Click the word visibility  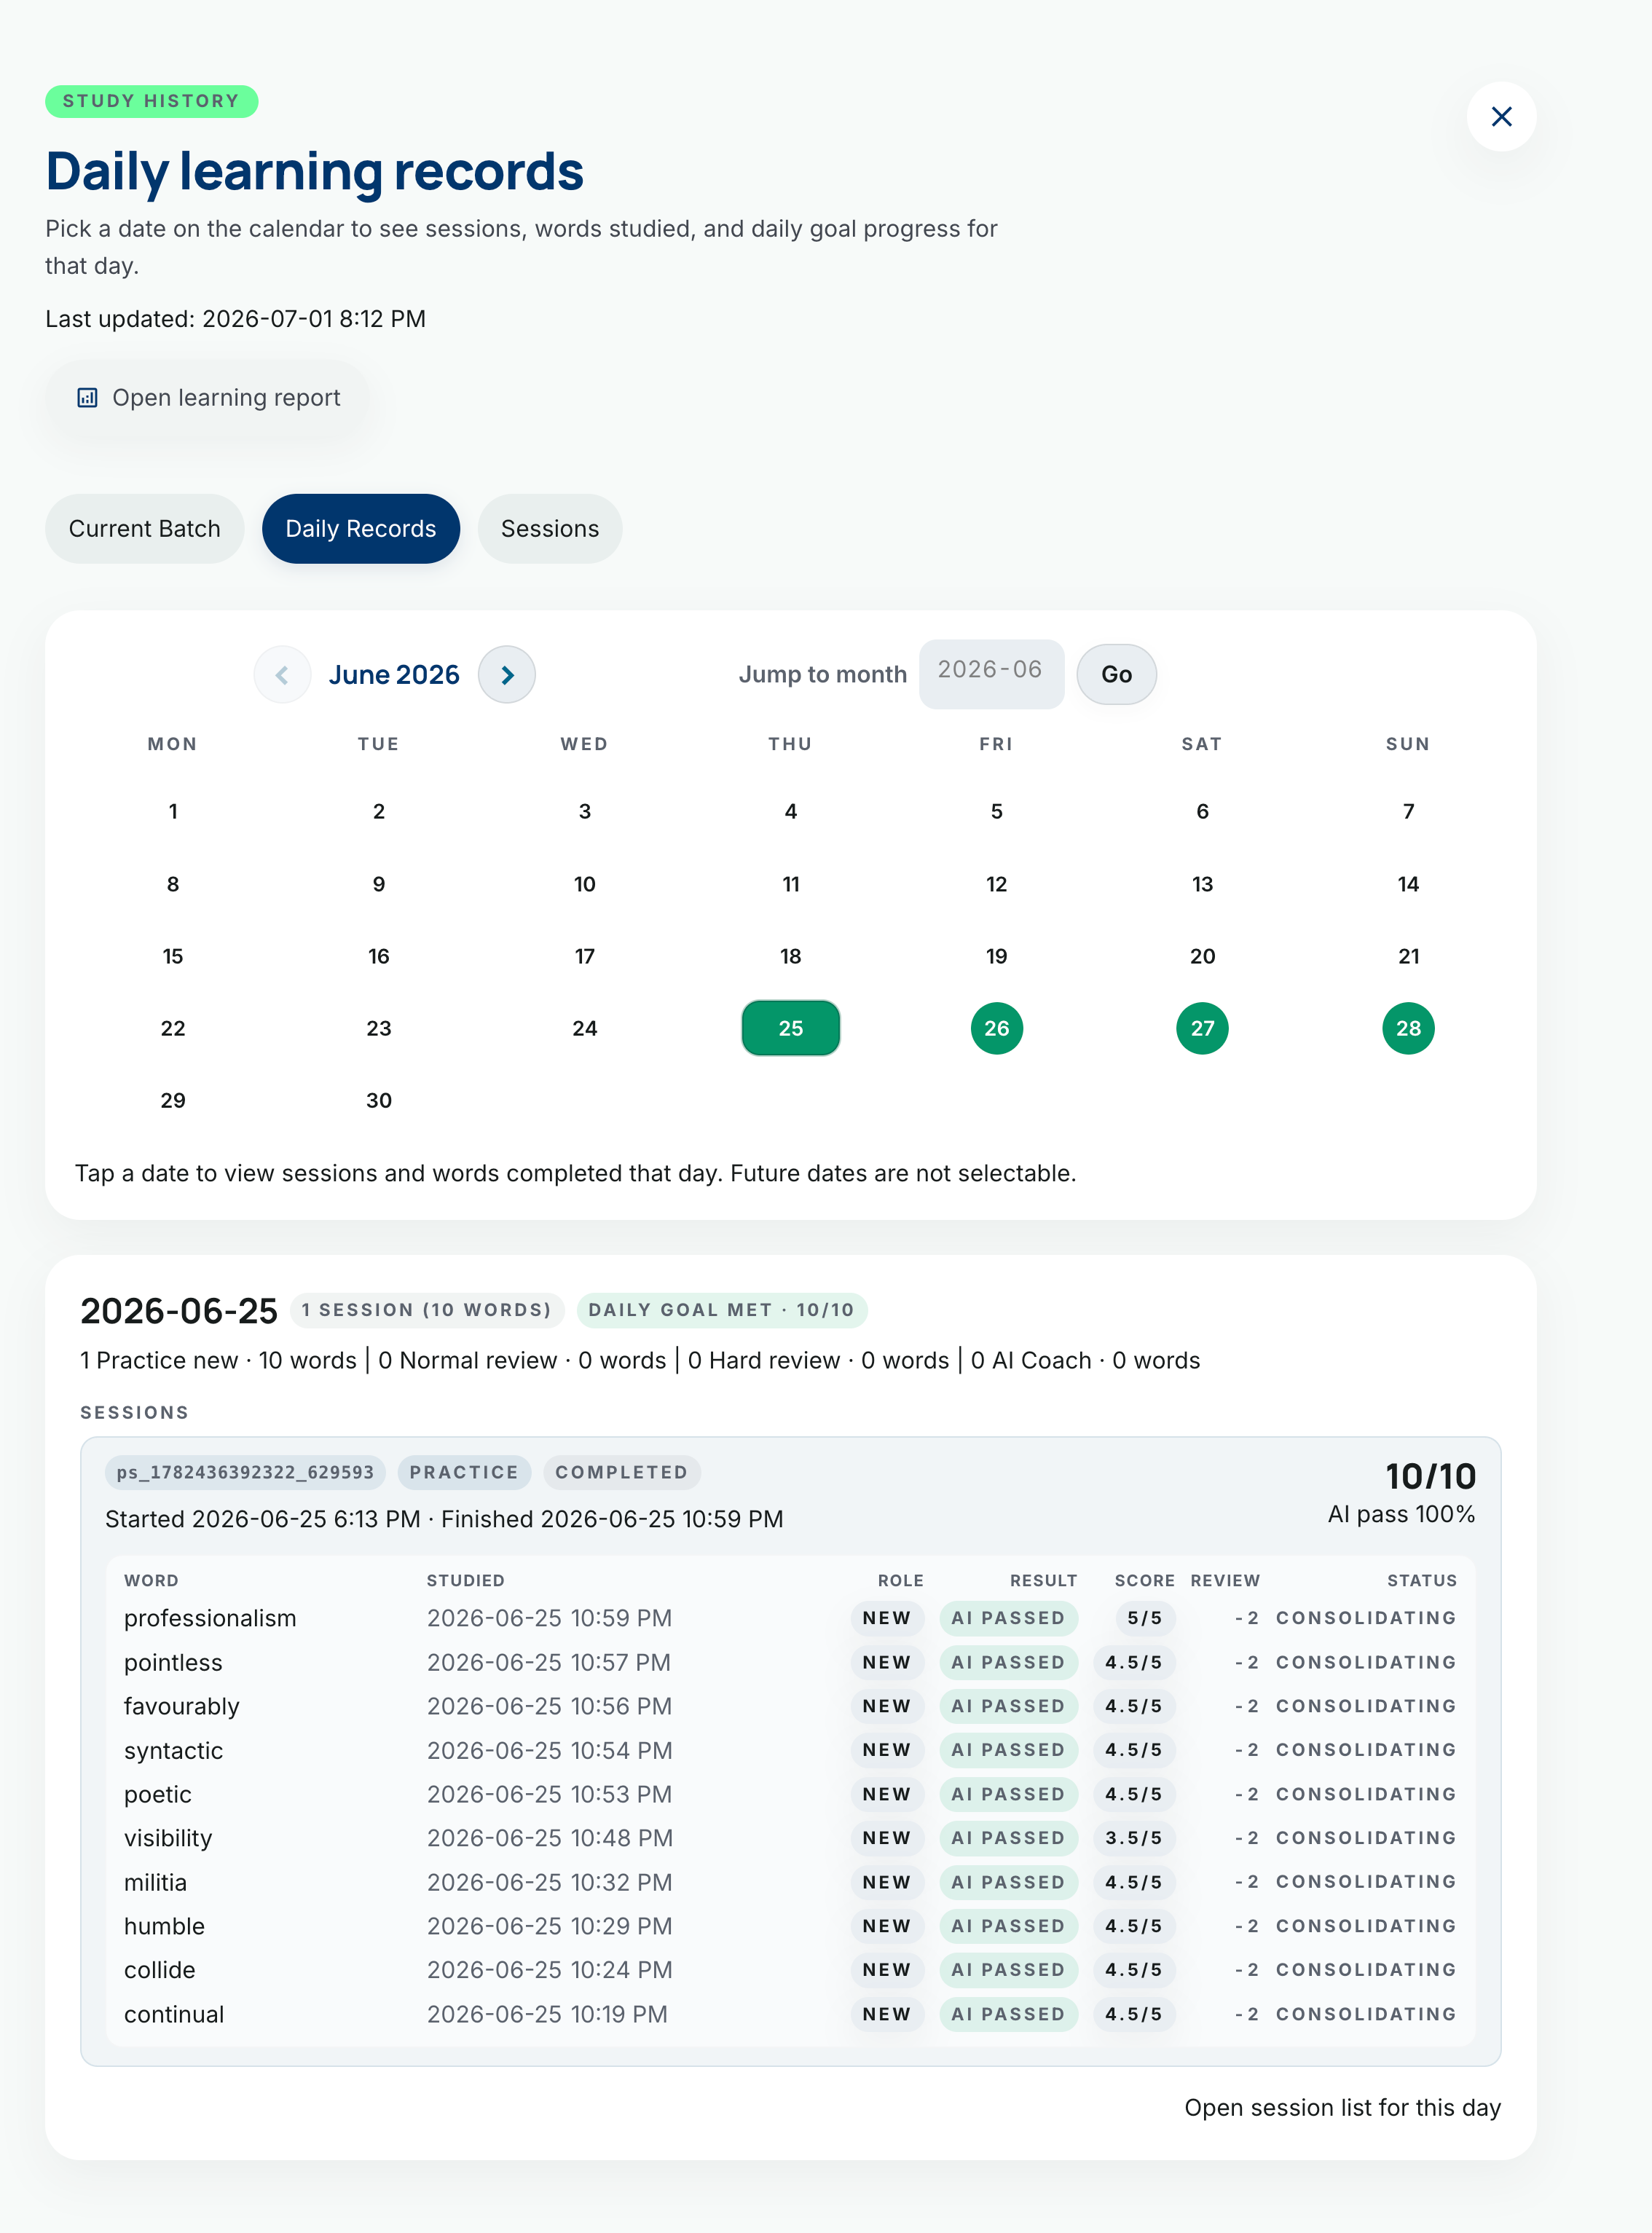pyautogui.click(x=168, y=1838)
